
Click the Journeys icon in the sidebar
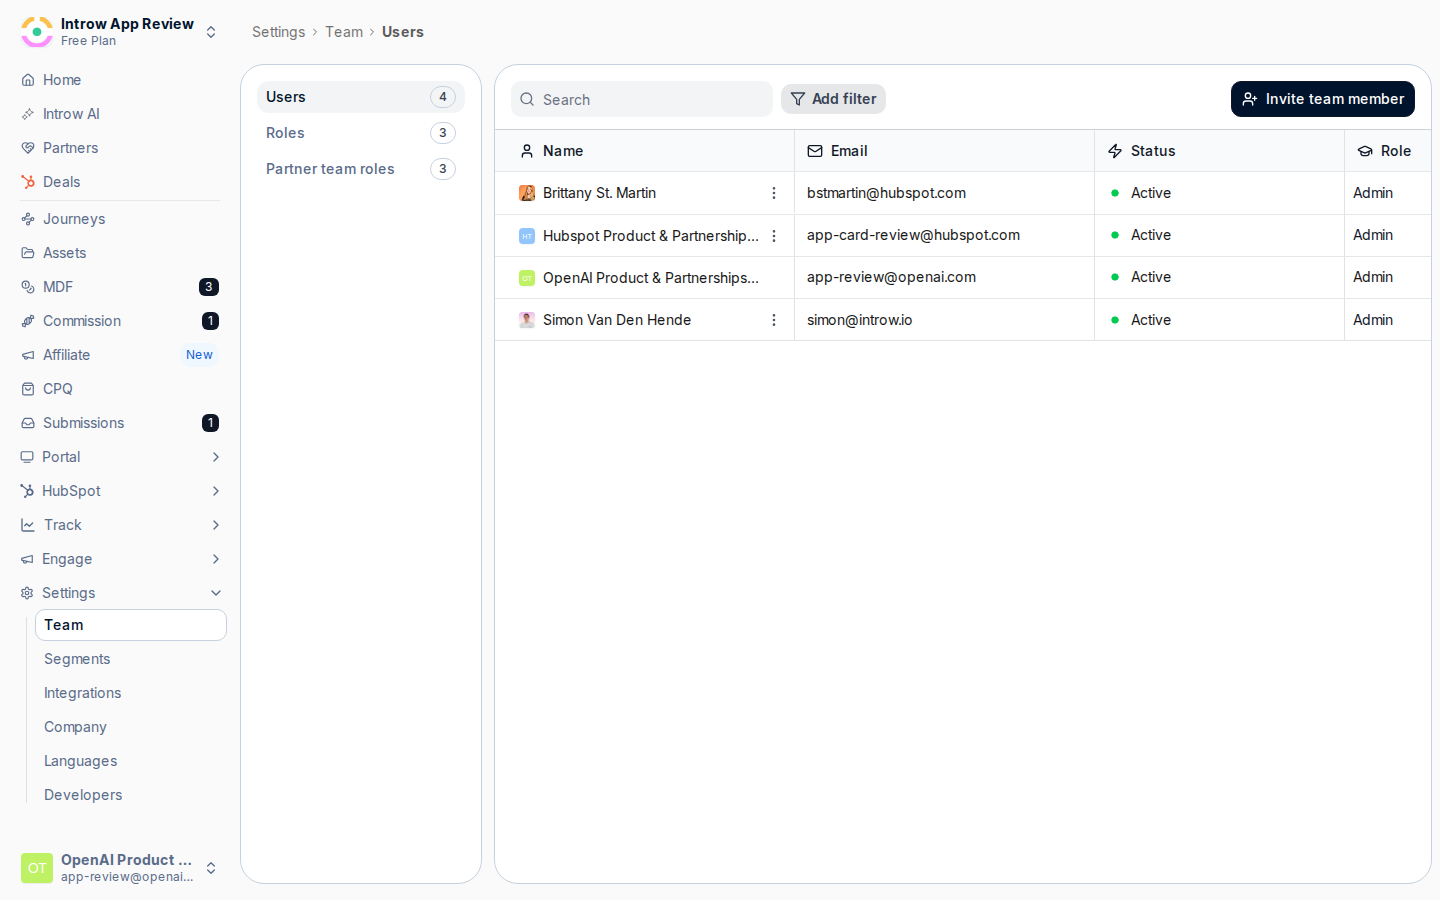click(28, 219)
